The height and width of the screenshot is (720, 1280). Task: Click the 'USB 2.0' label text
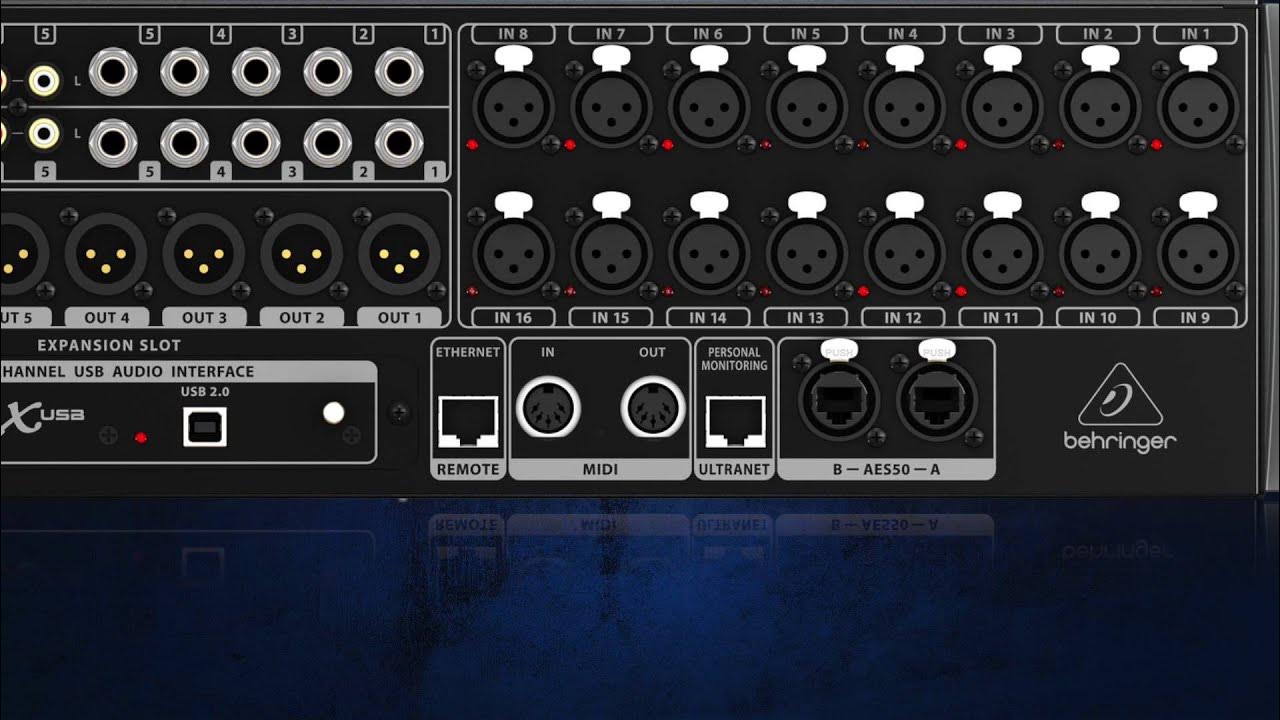point(205,391)
